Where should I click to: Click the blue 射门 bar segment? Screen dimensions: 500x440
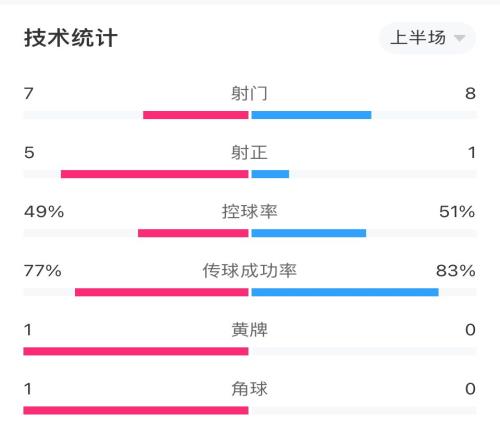(x=311, y=115)
